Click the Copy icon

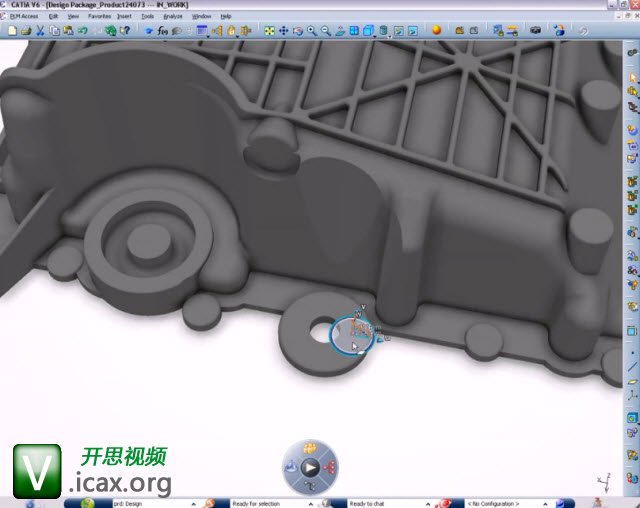pyautogui.click(x=54, y=31)
